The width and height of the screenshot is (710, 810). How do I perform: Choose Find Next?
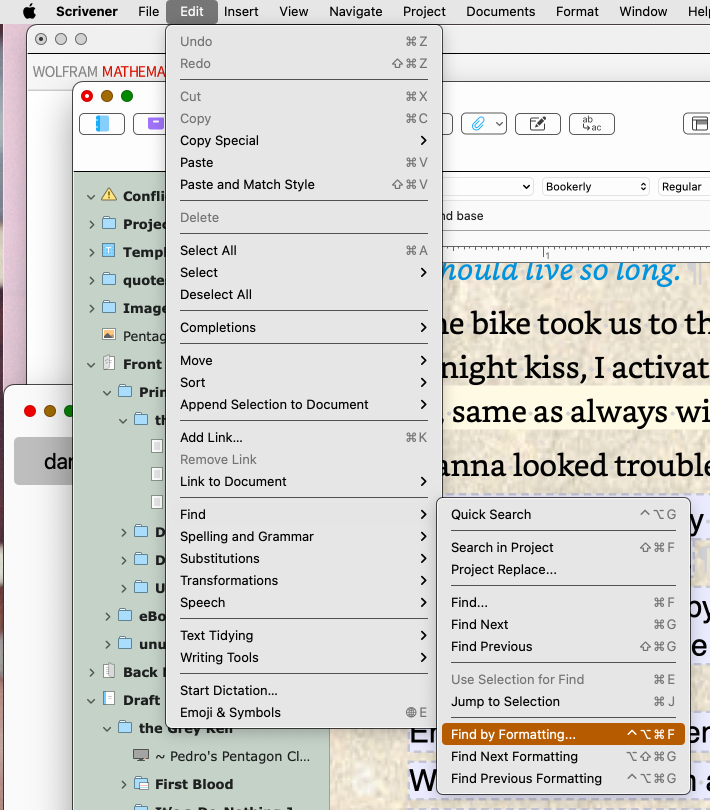[x=563, y=625]
